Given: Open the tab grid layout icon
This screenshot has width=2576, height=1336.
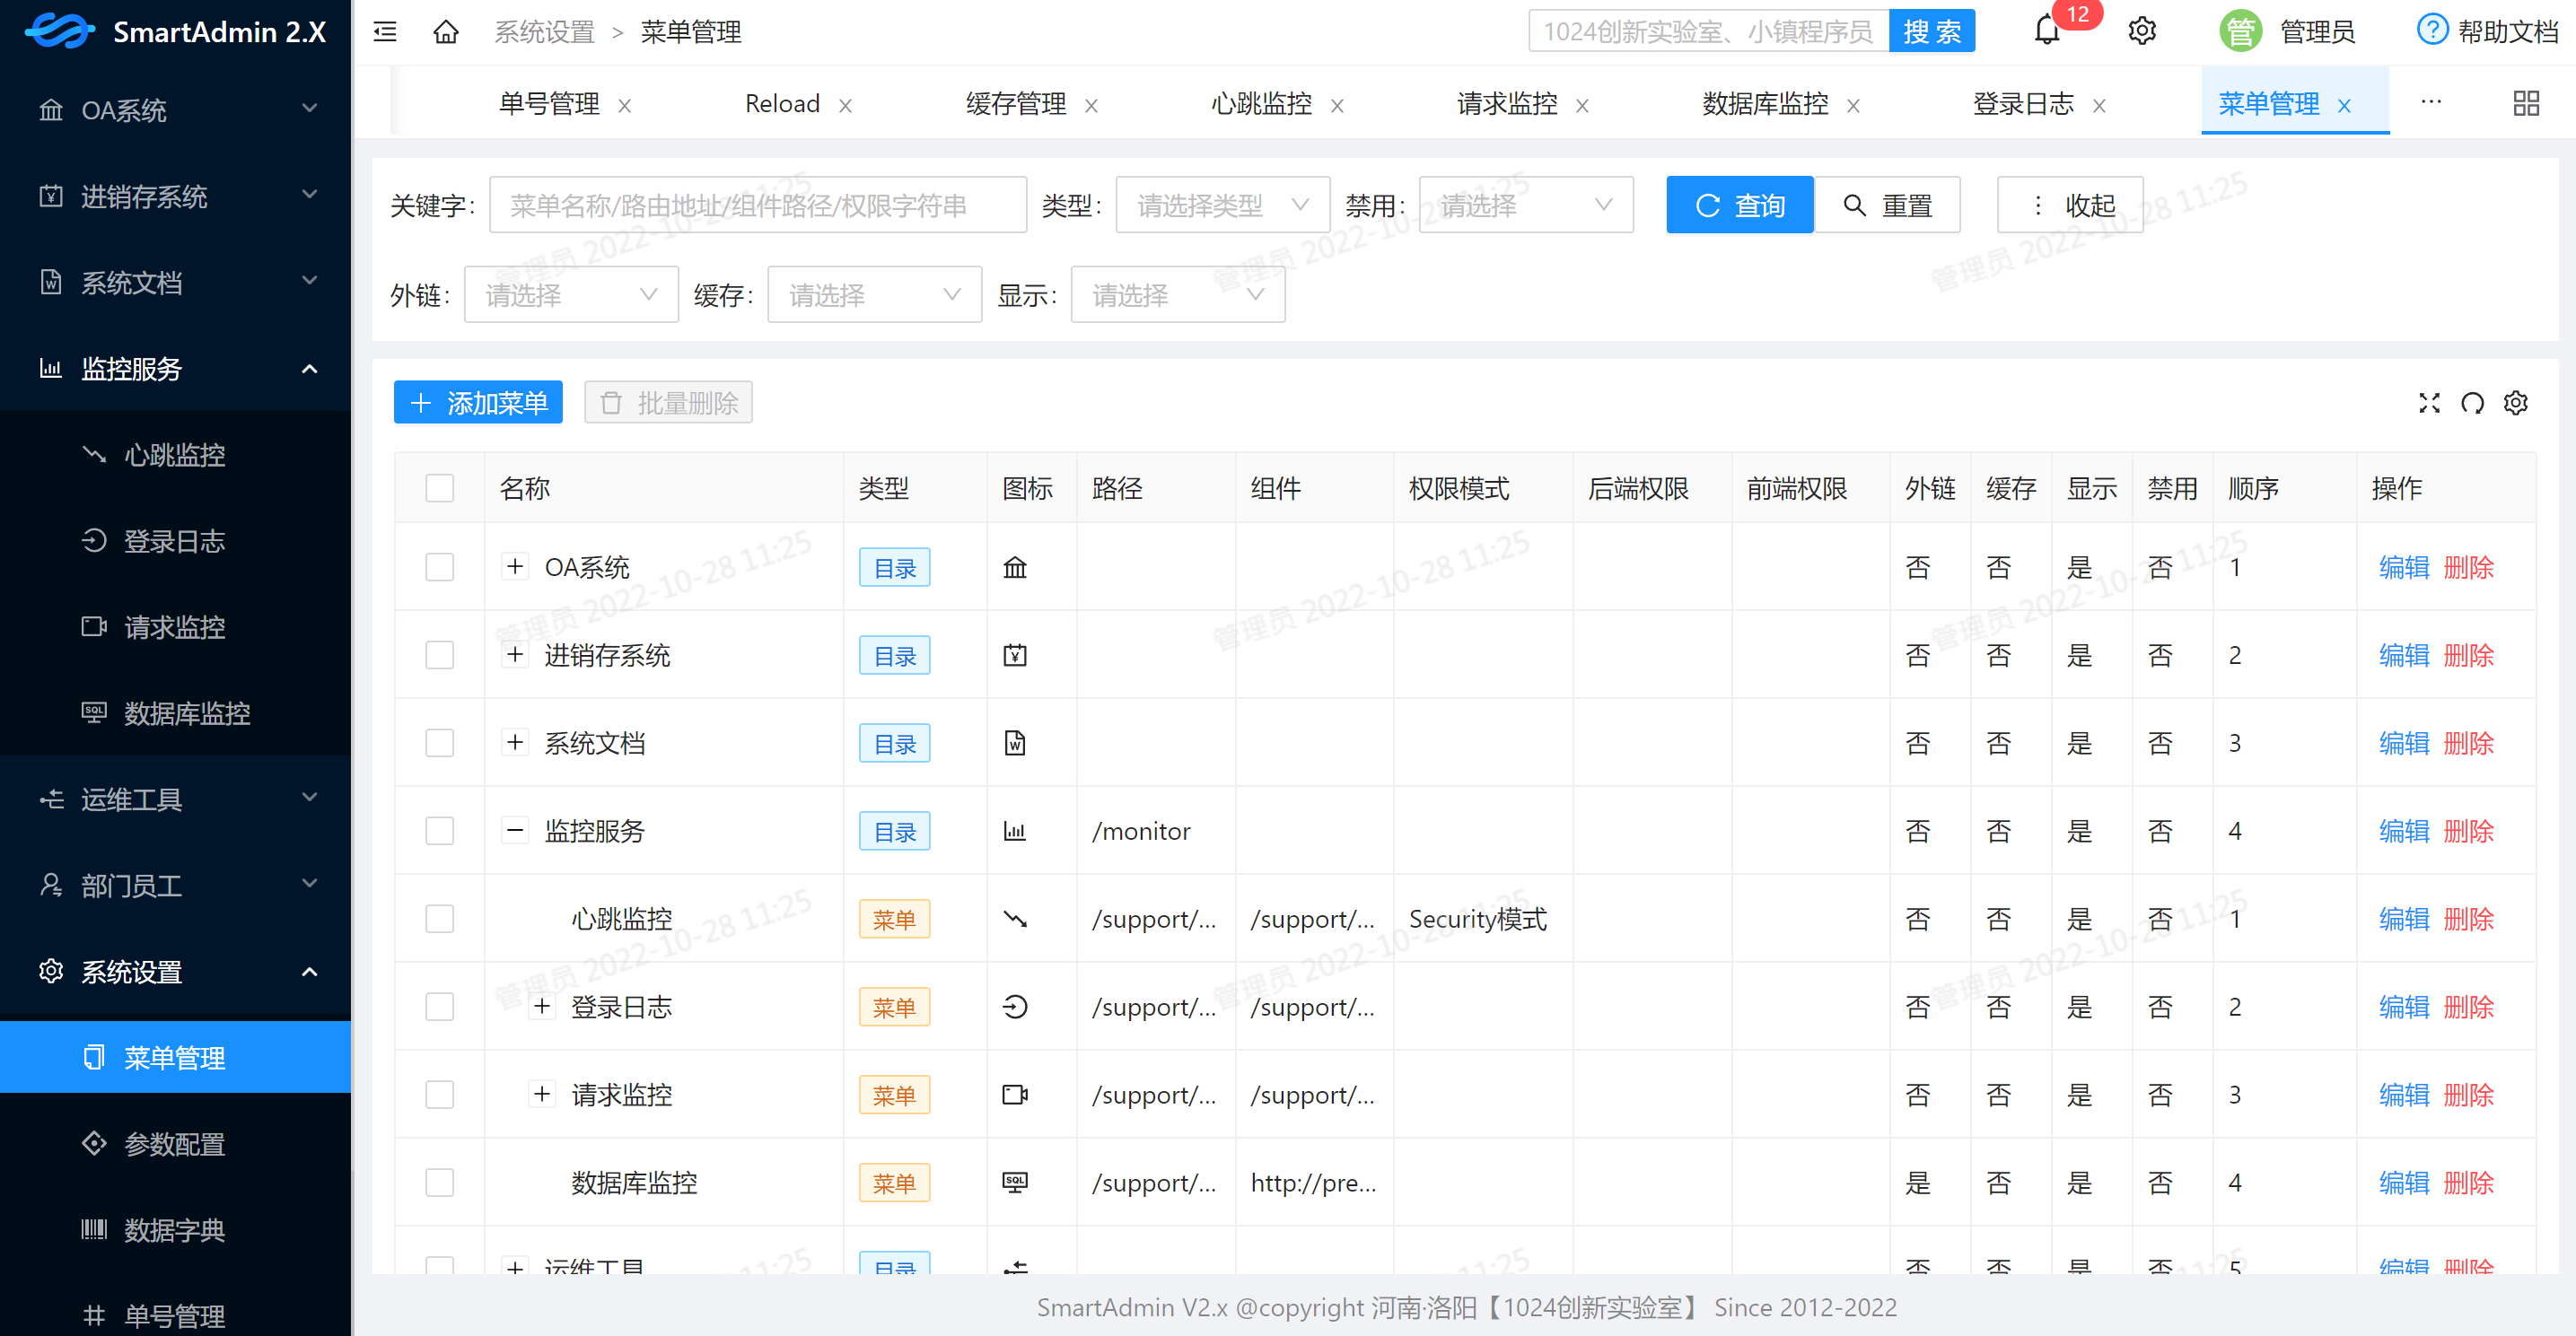Looking at the screenshot, I should 2525,103.
